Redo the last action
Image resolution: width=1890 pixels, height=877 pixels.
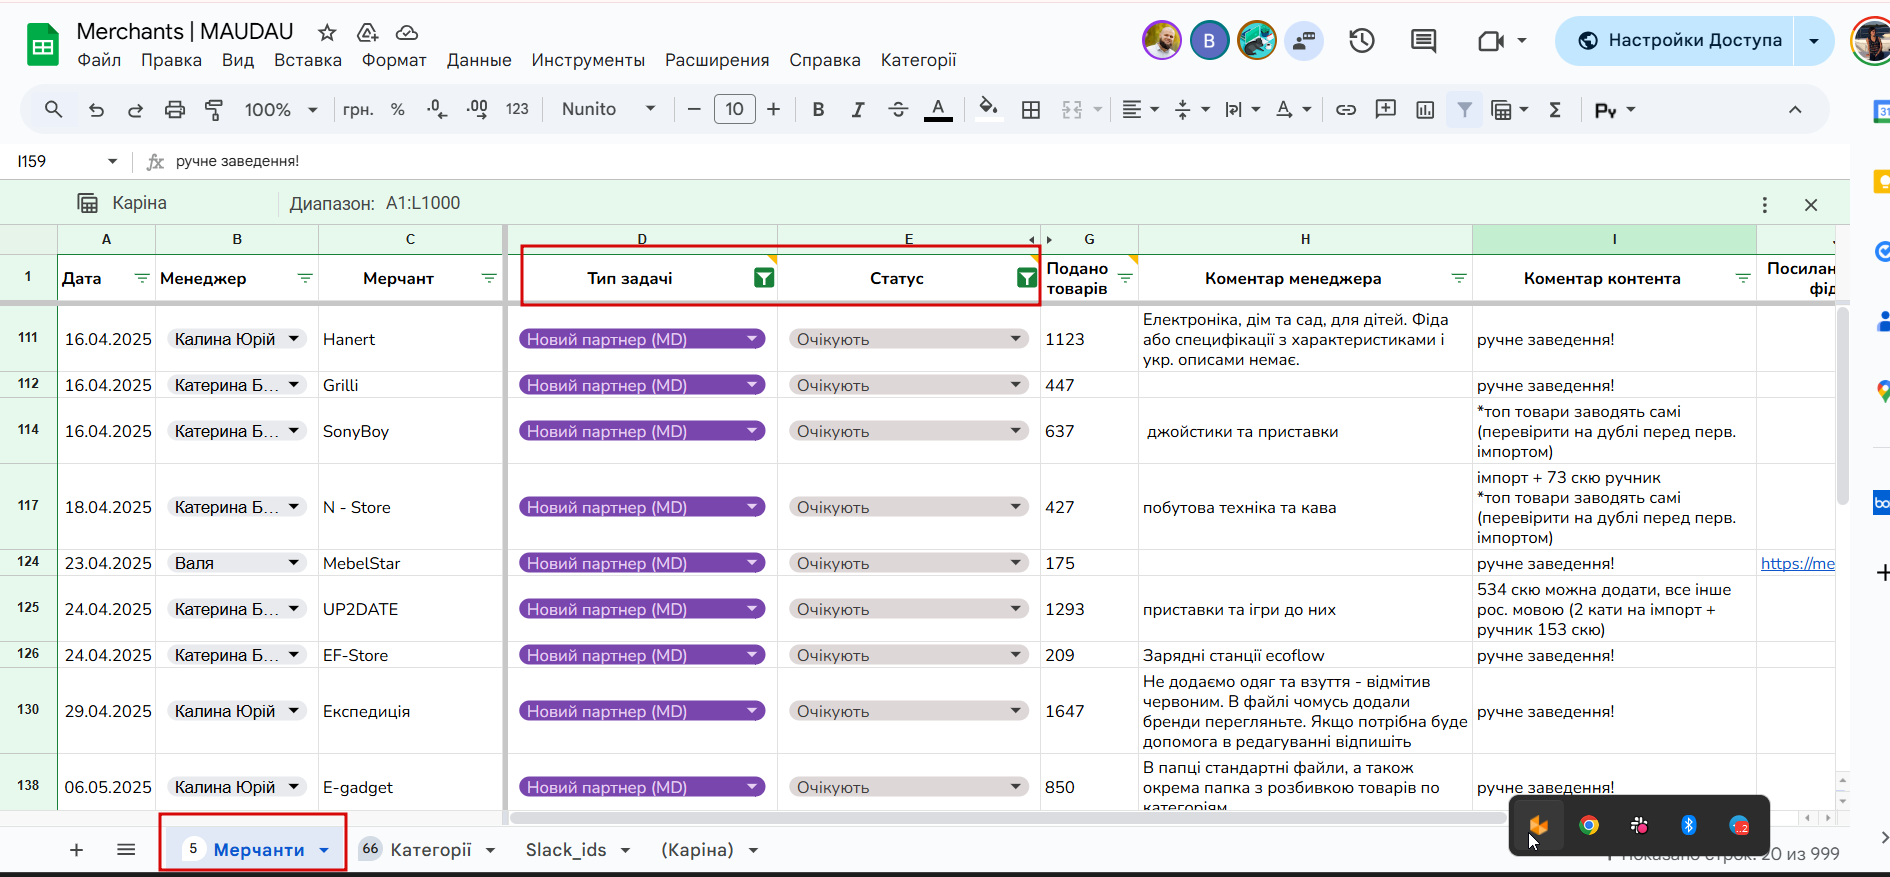(135, 110)
